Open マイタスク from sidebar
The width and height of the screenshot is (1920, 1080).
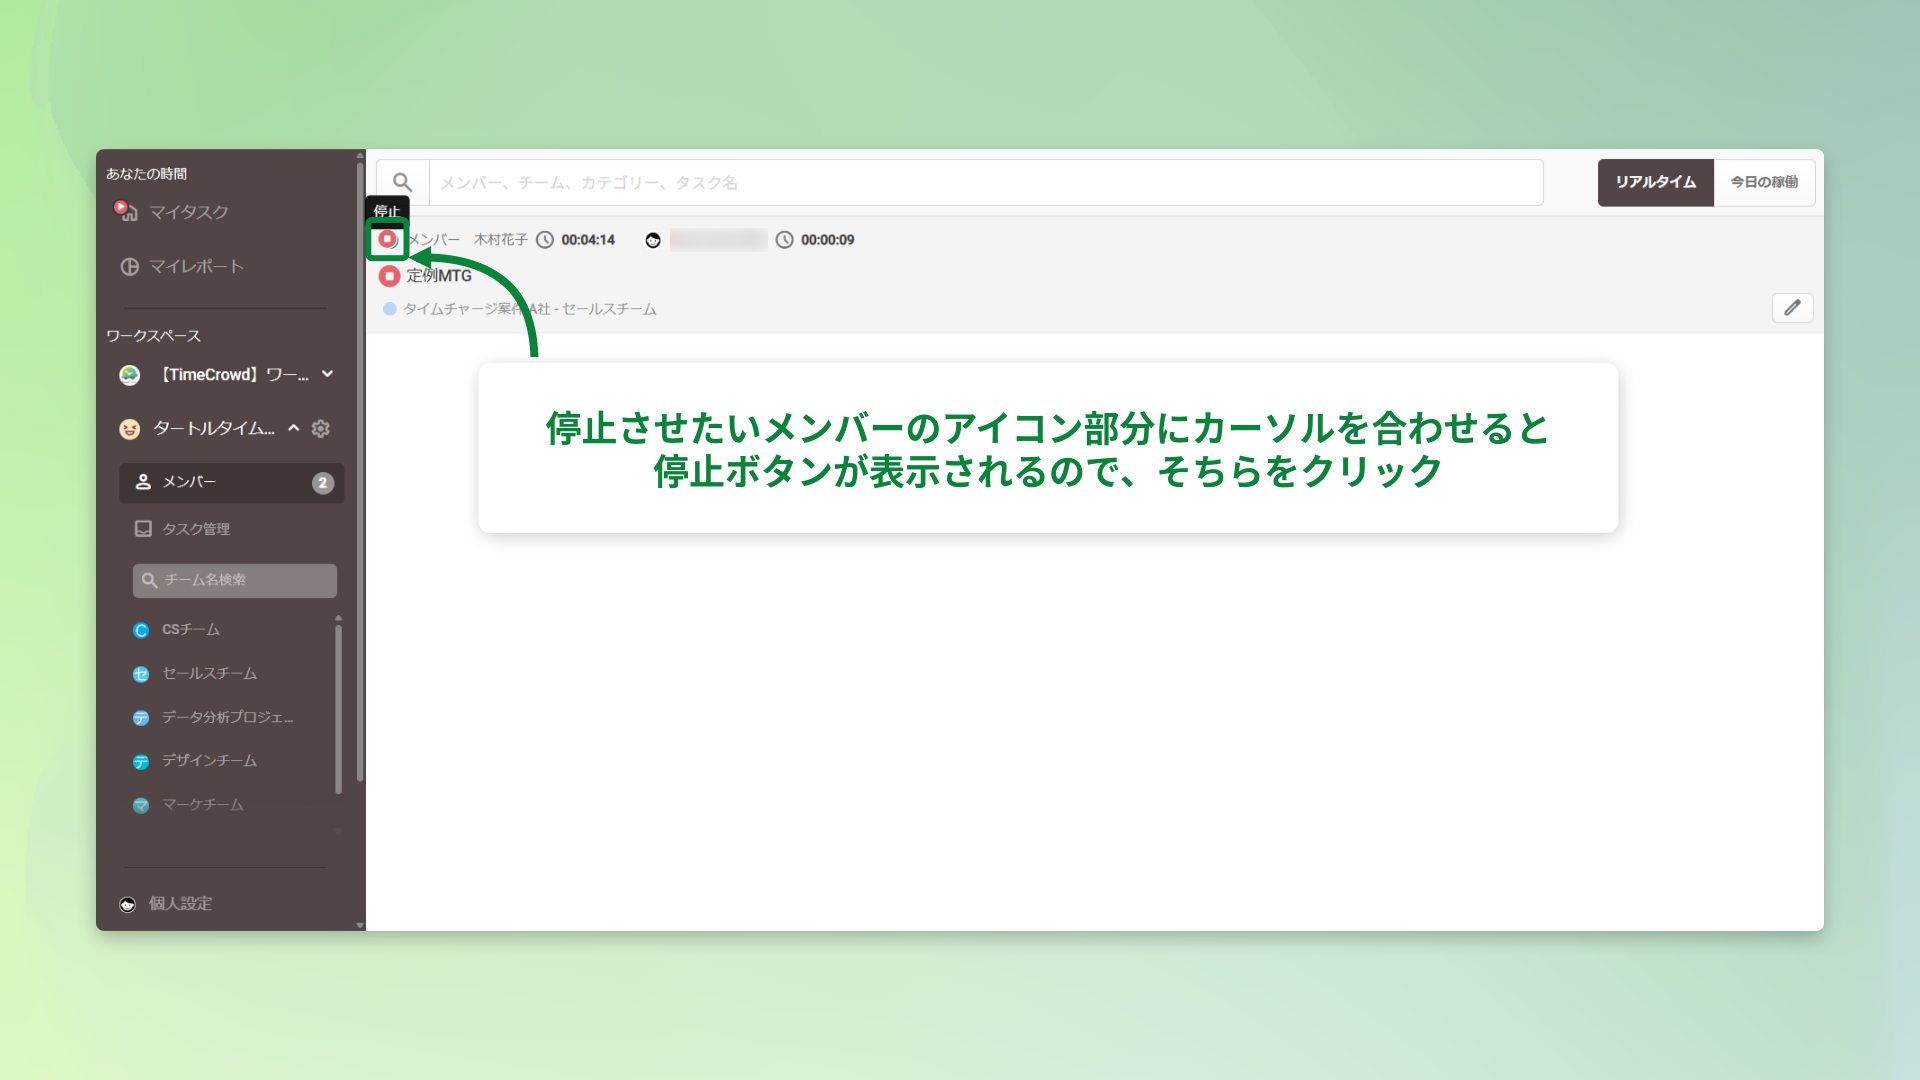click(188, 212)
